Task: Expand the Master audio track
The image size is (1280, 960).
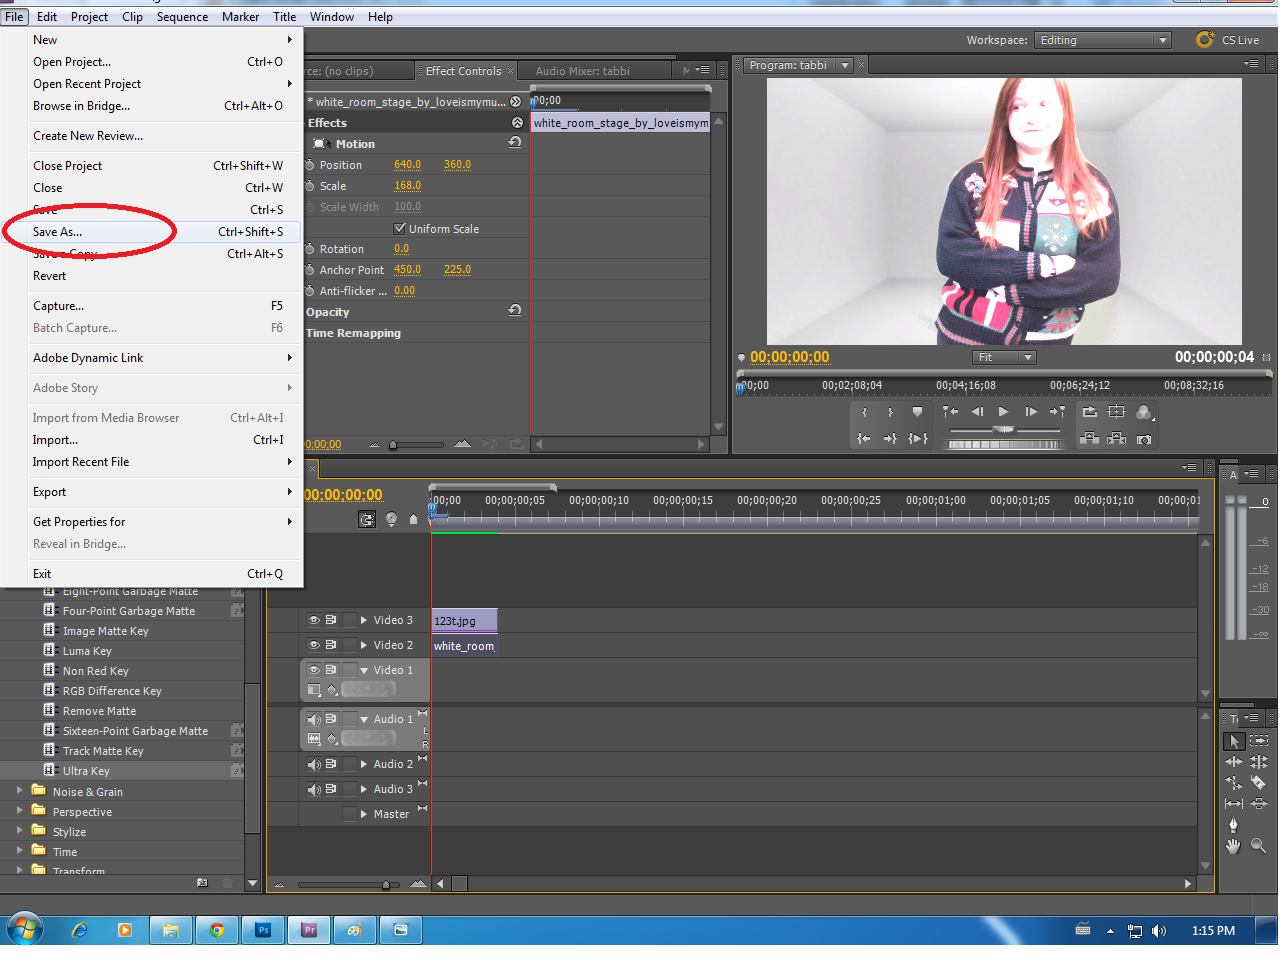Action: click(x=364, y=814)
